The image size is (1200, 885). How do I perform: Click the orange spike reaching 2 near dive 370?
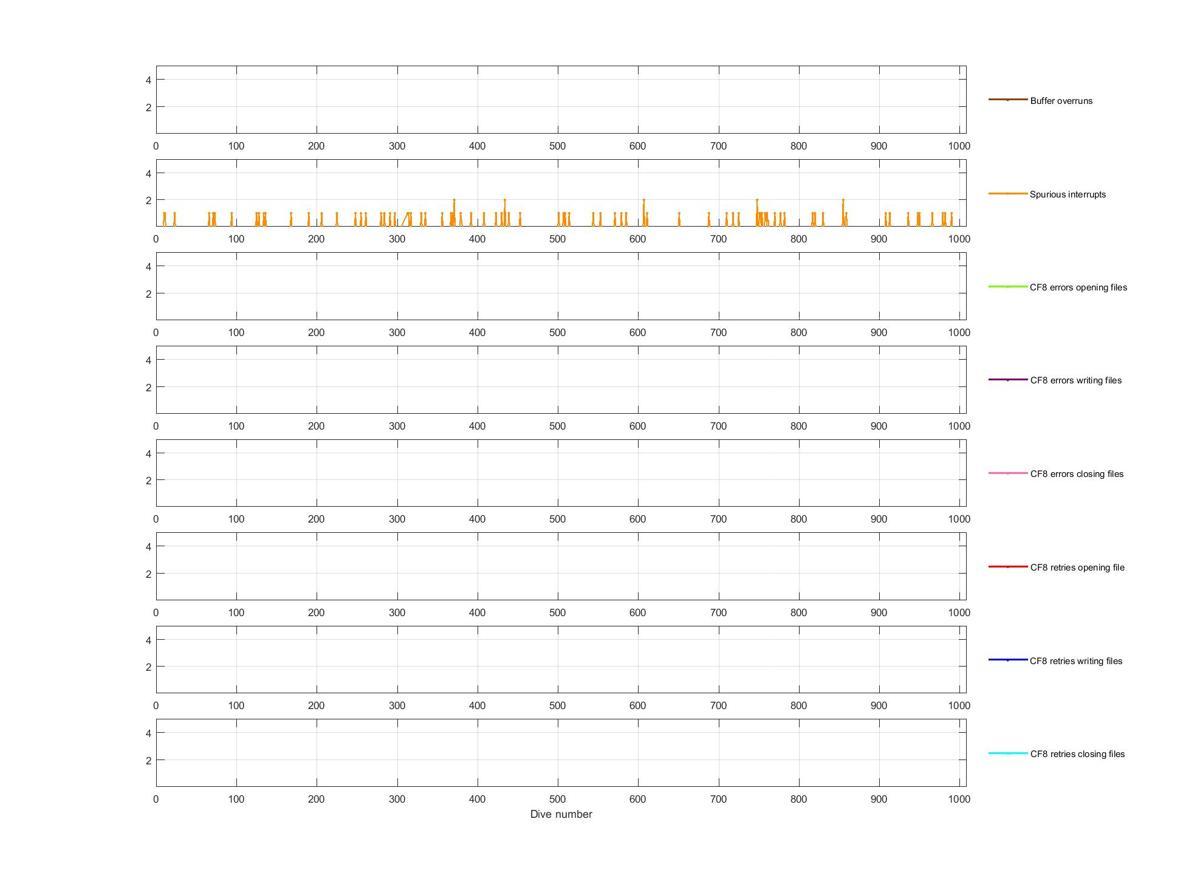click(454, 212)
